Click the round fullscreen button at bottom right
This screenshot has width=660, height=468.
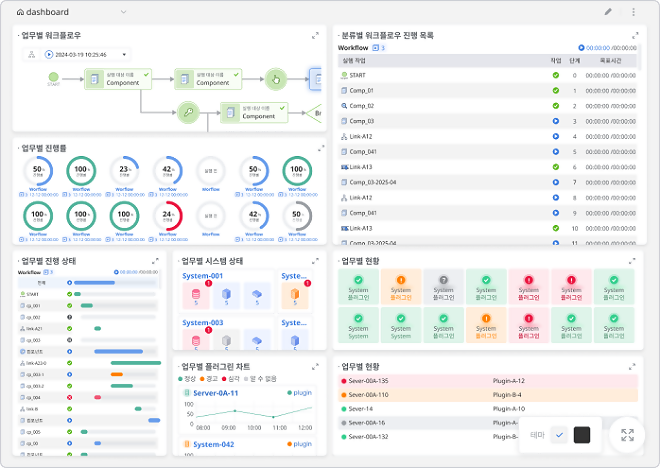[627, 435]
